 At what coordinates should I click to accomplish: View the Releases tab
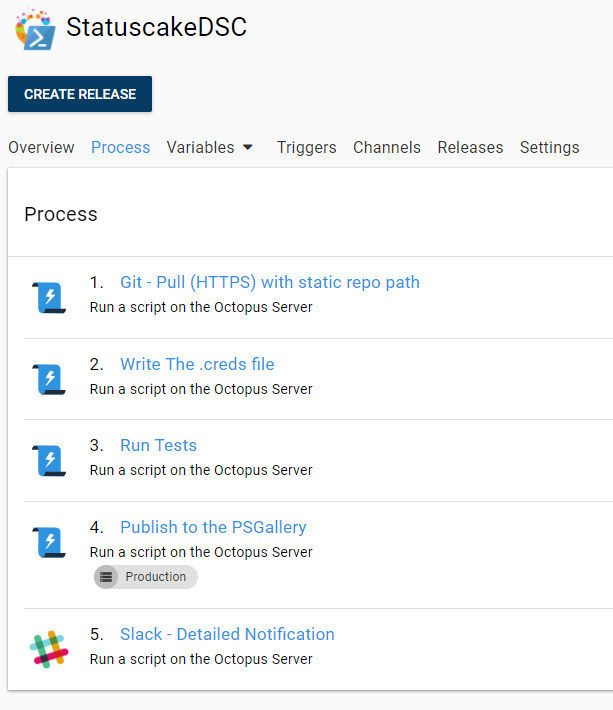(x=470, y=148)
